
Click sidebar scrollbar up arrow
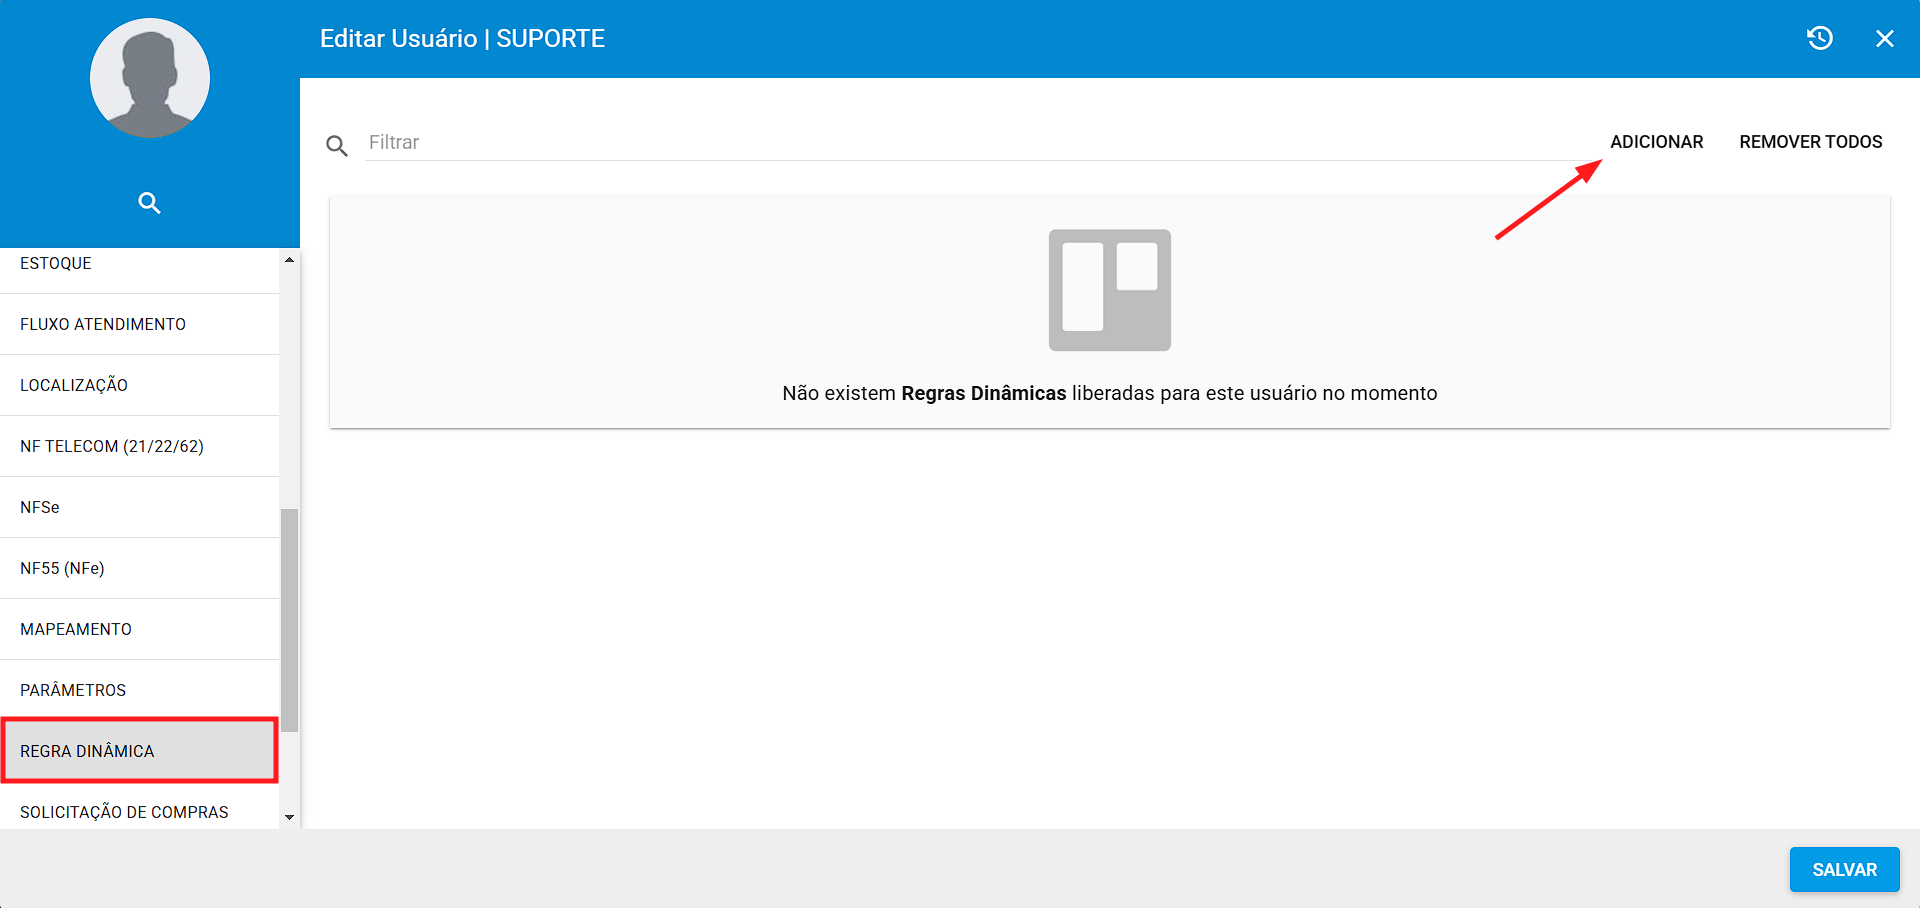[289, 259]
